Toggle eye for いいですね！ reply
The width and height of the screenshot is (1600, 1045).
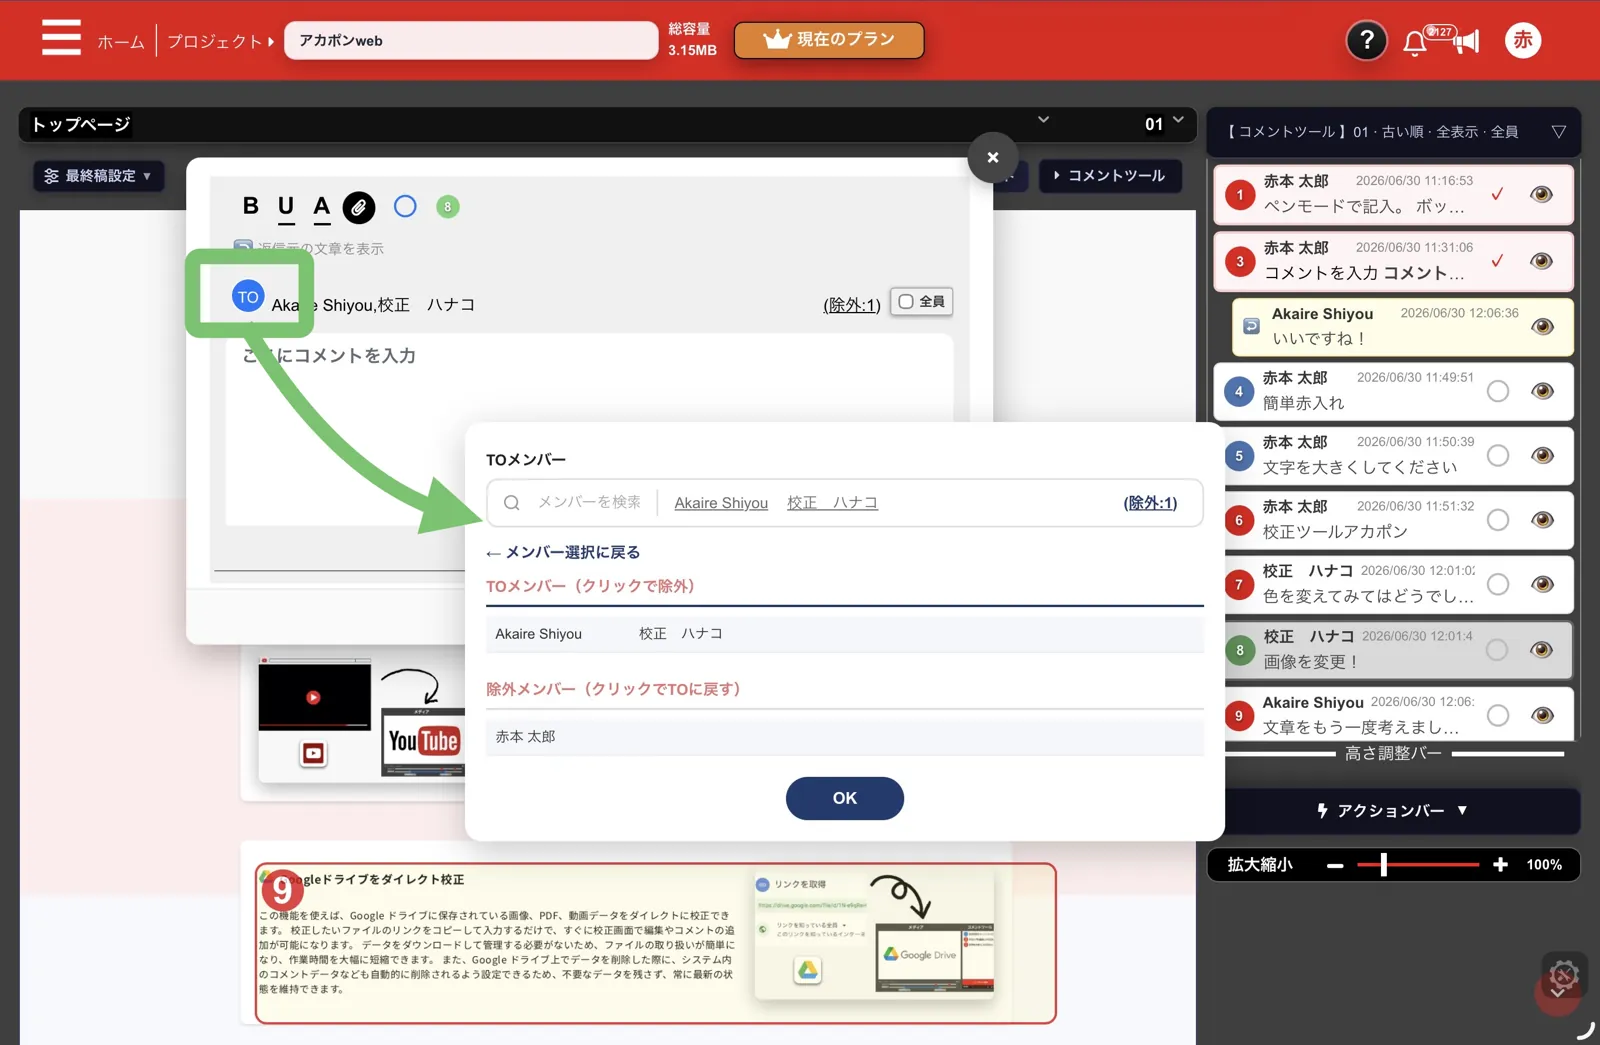[1542, 327]
